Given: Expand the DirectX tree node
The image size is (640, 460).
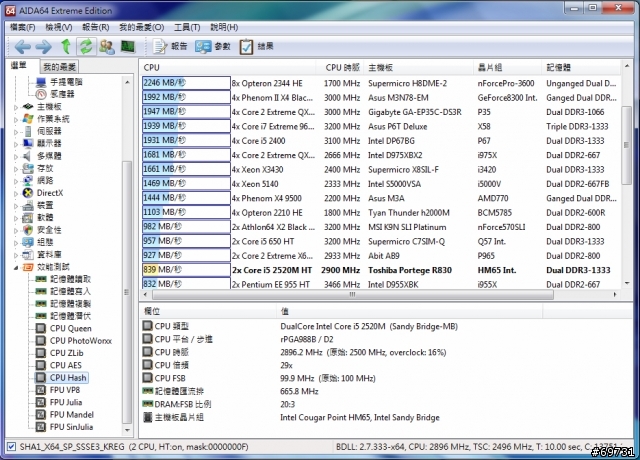Looking at the screenshot, I should 16,193.
